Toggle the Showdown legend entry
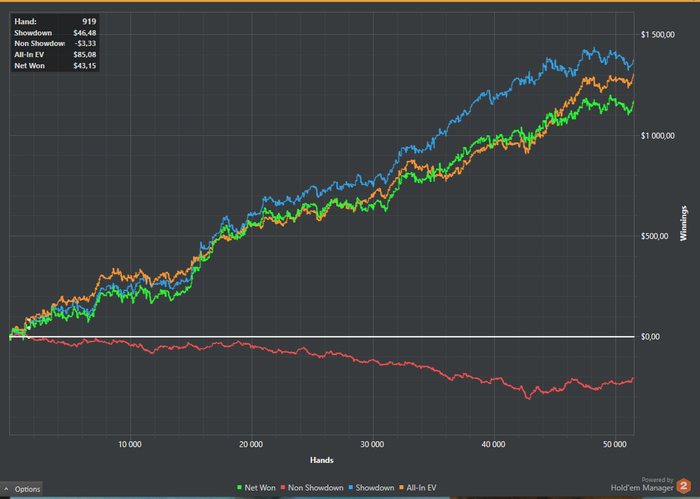The width and height of the screenshot is (700, 499). click(371, 488)
